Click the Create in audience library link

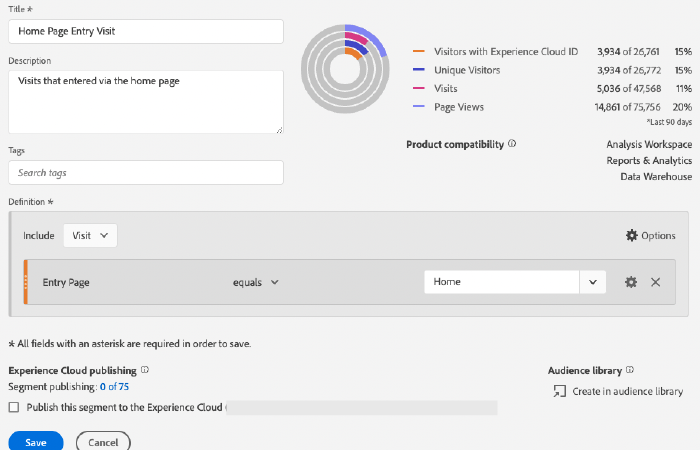pyautogui.click(x=628, y=392)
